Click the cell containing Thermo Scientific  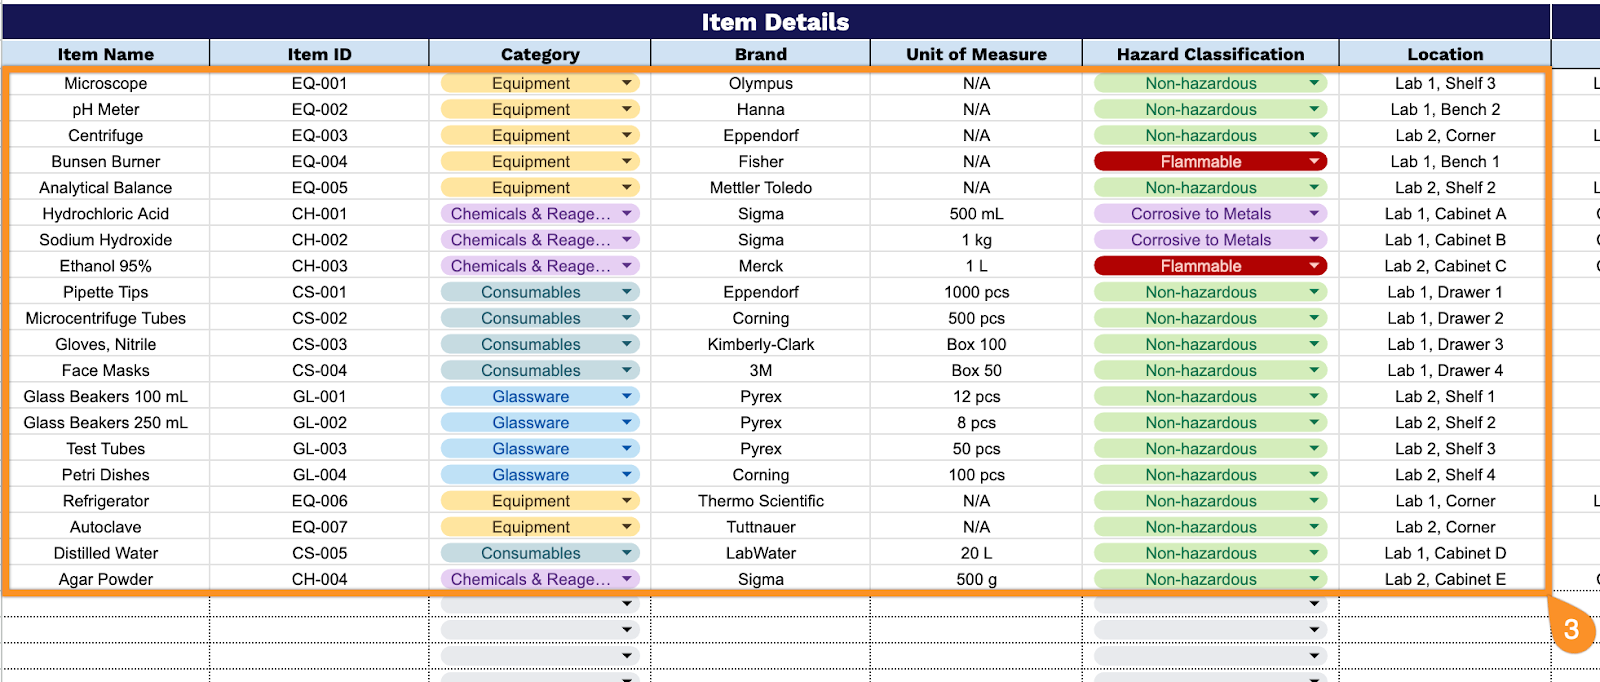click(760, 500)
